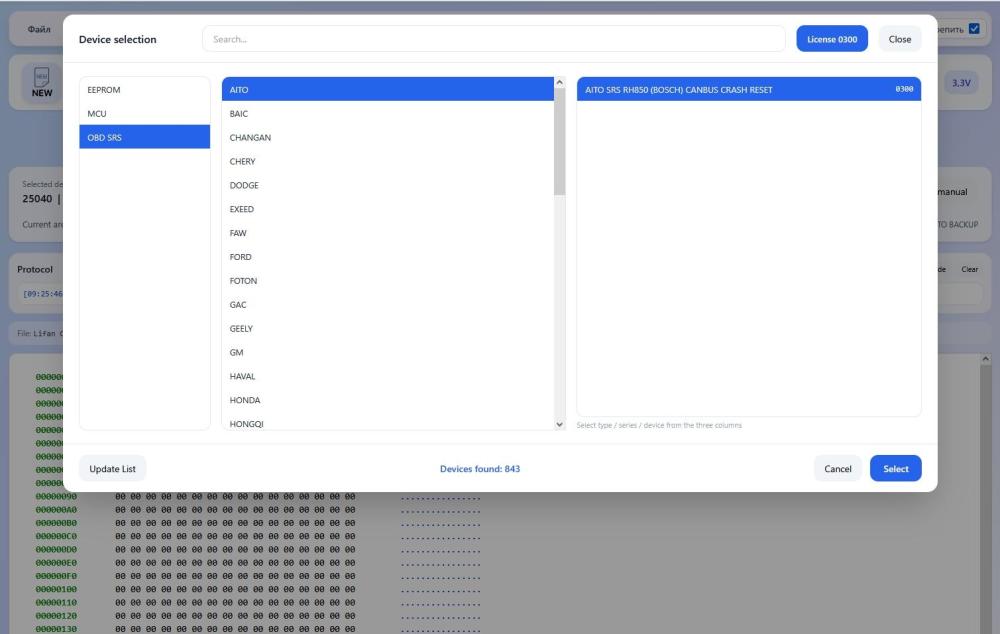
Task: Click the Cancel button
Action: pos(837,469)
